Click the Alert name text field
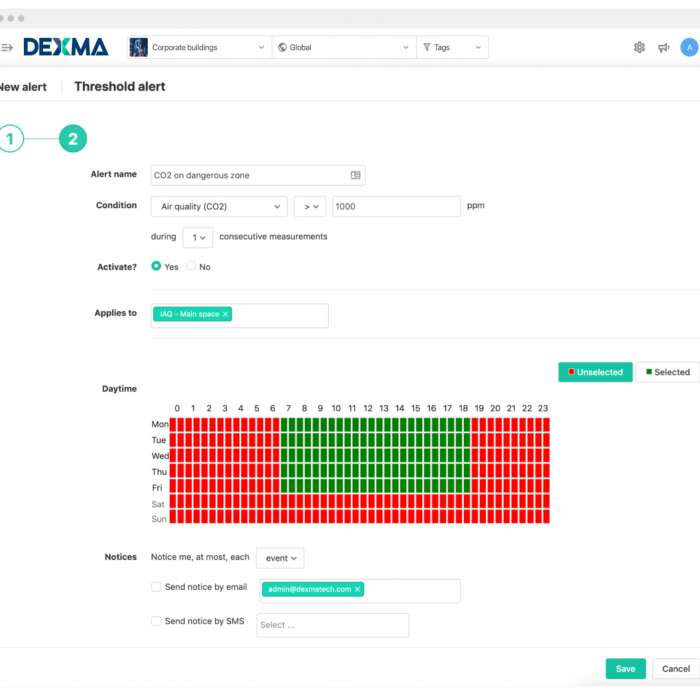Image resolution: width=700 pixels, height=700 pixels. point(258,175)
